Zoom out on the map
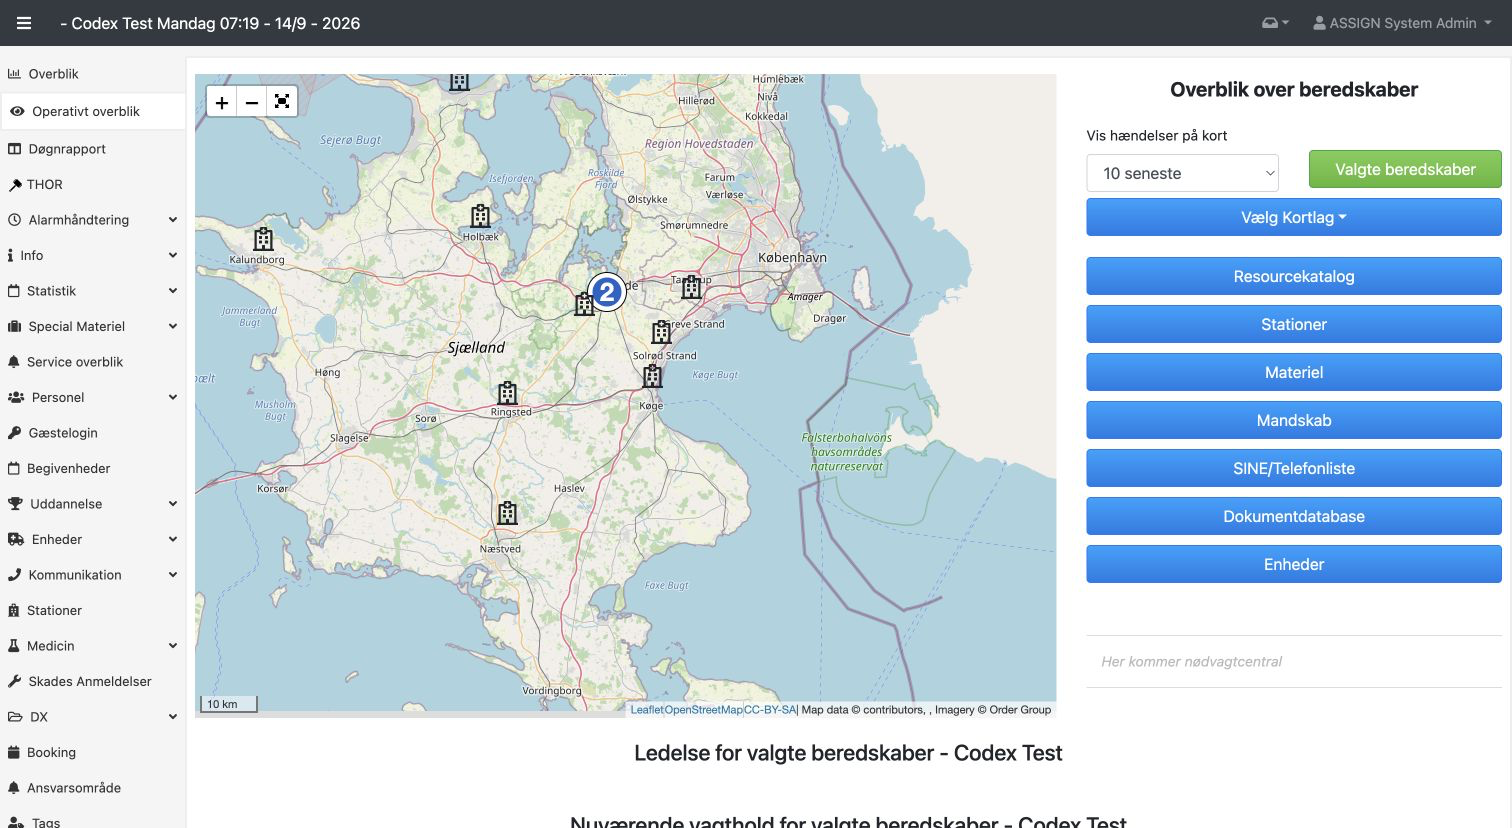The width and height of the screenshot is (1512, 828). point(252,102)
